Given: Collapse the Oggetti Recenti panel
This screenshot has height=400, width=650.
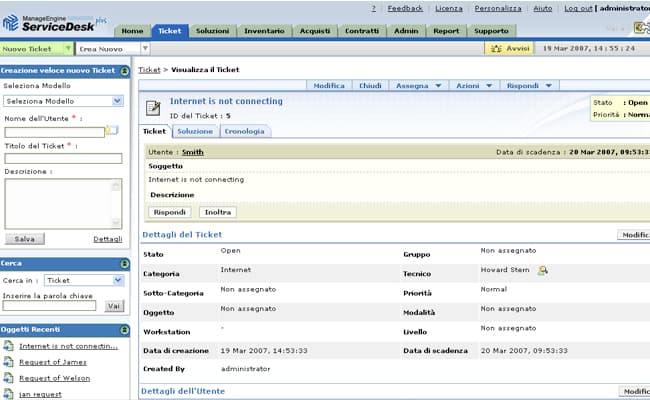Looking at the screenshot, I should pos(124,330).
